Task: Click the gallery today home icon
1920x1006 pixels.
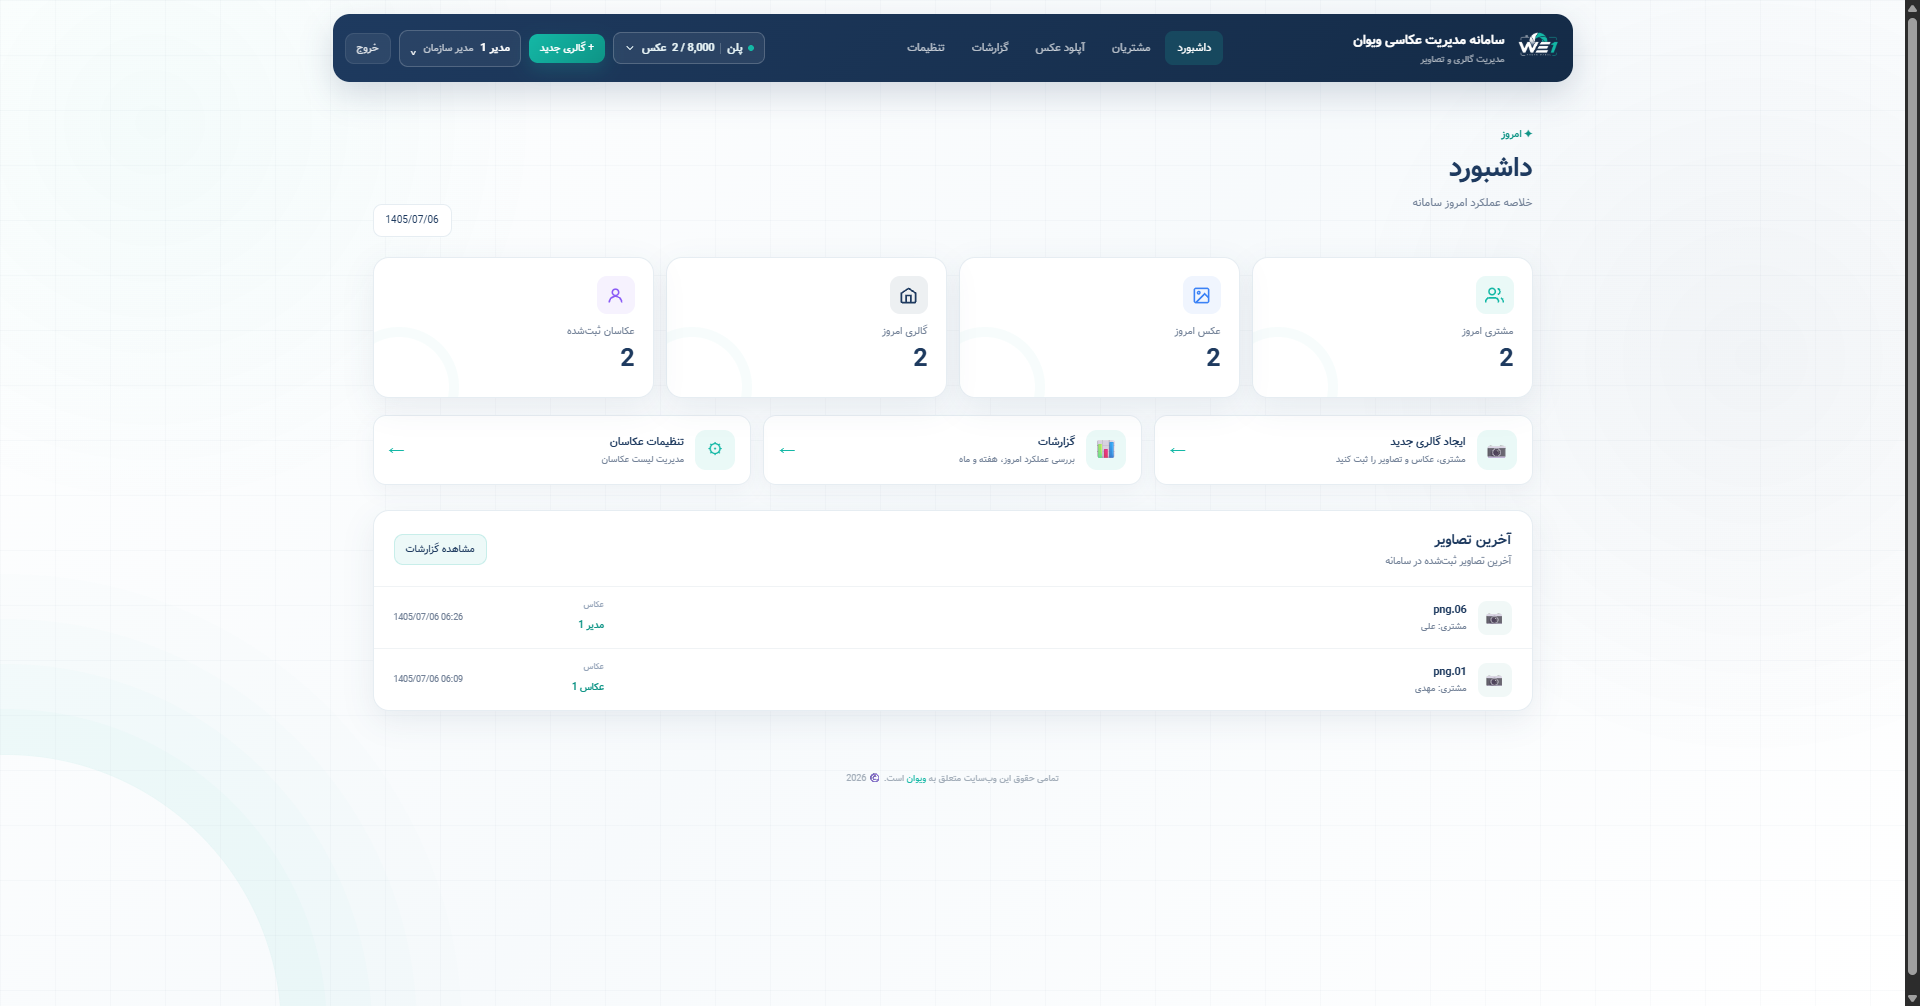Action: coord(908,295)
